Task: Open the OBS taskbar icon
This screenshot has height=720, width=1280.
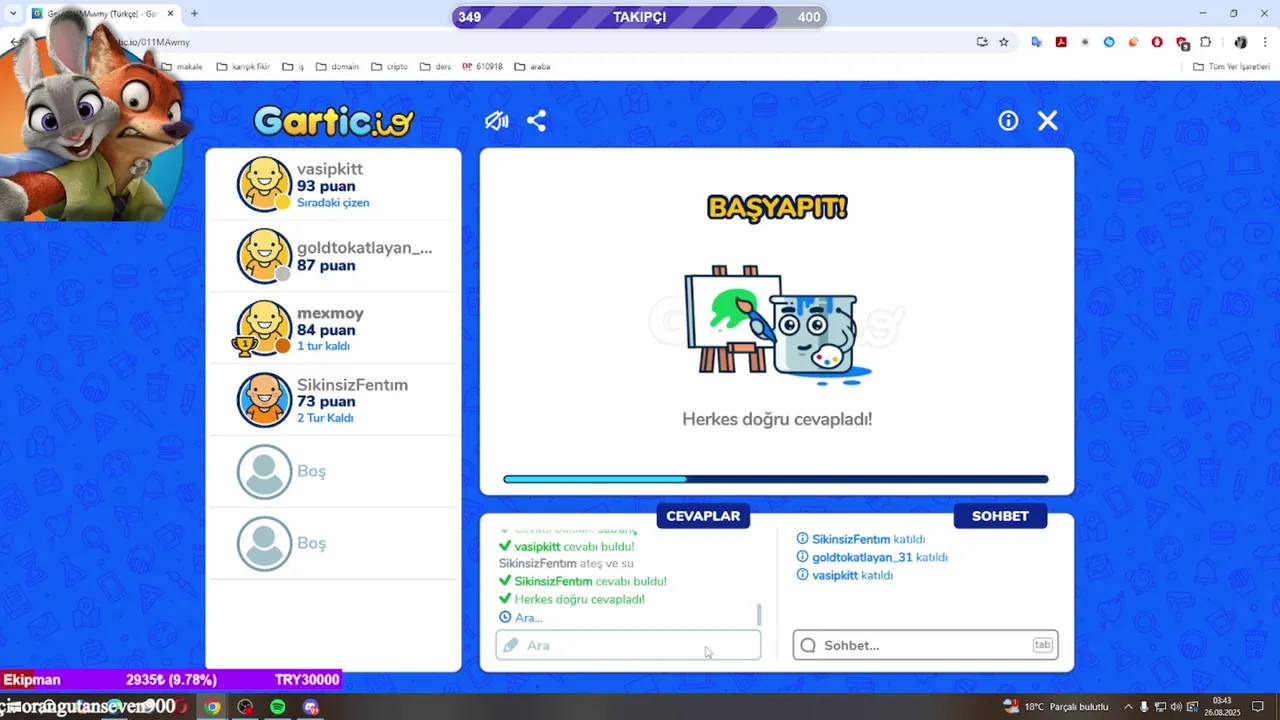Action: [245, 707]
